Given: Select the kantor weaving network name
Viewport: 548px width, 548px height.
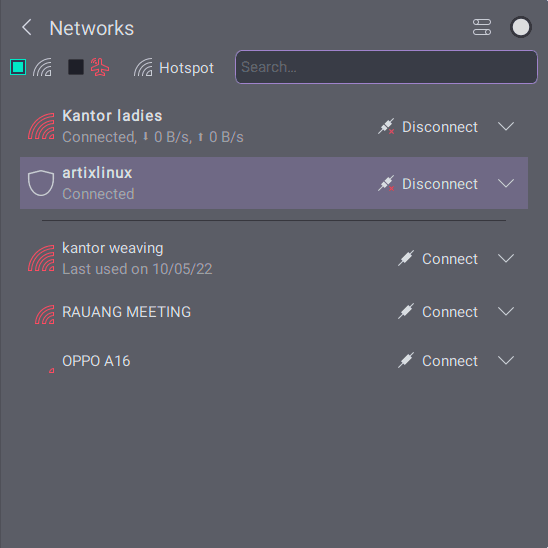Looking at the screenshot, I should click(x=113, y=248).
